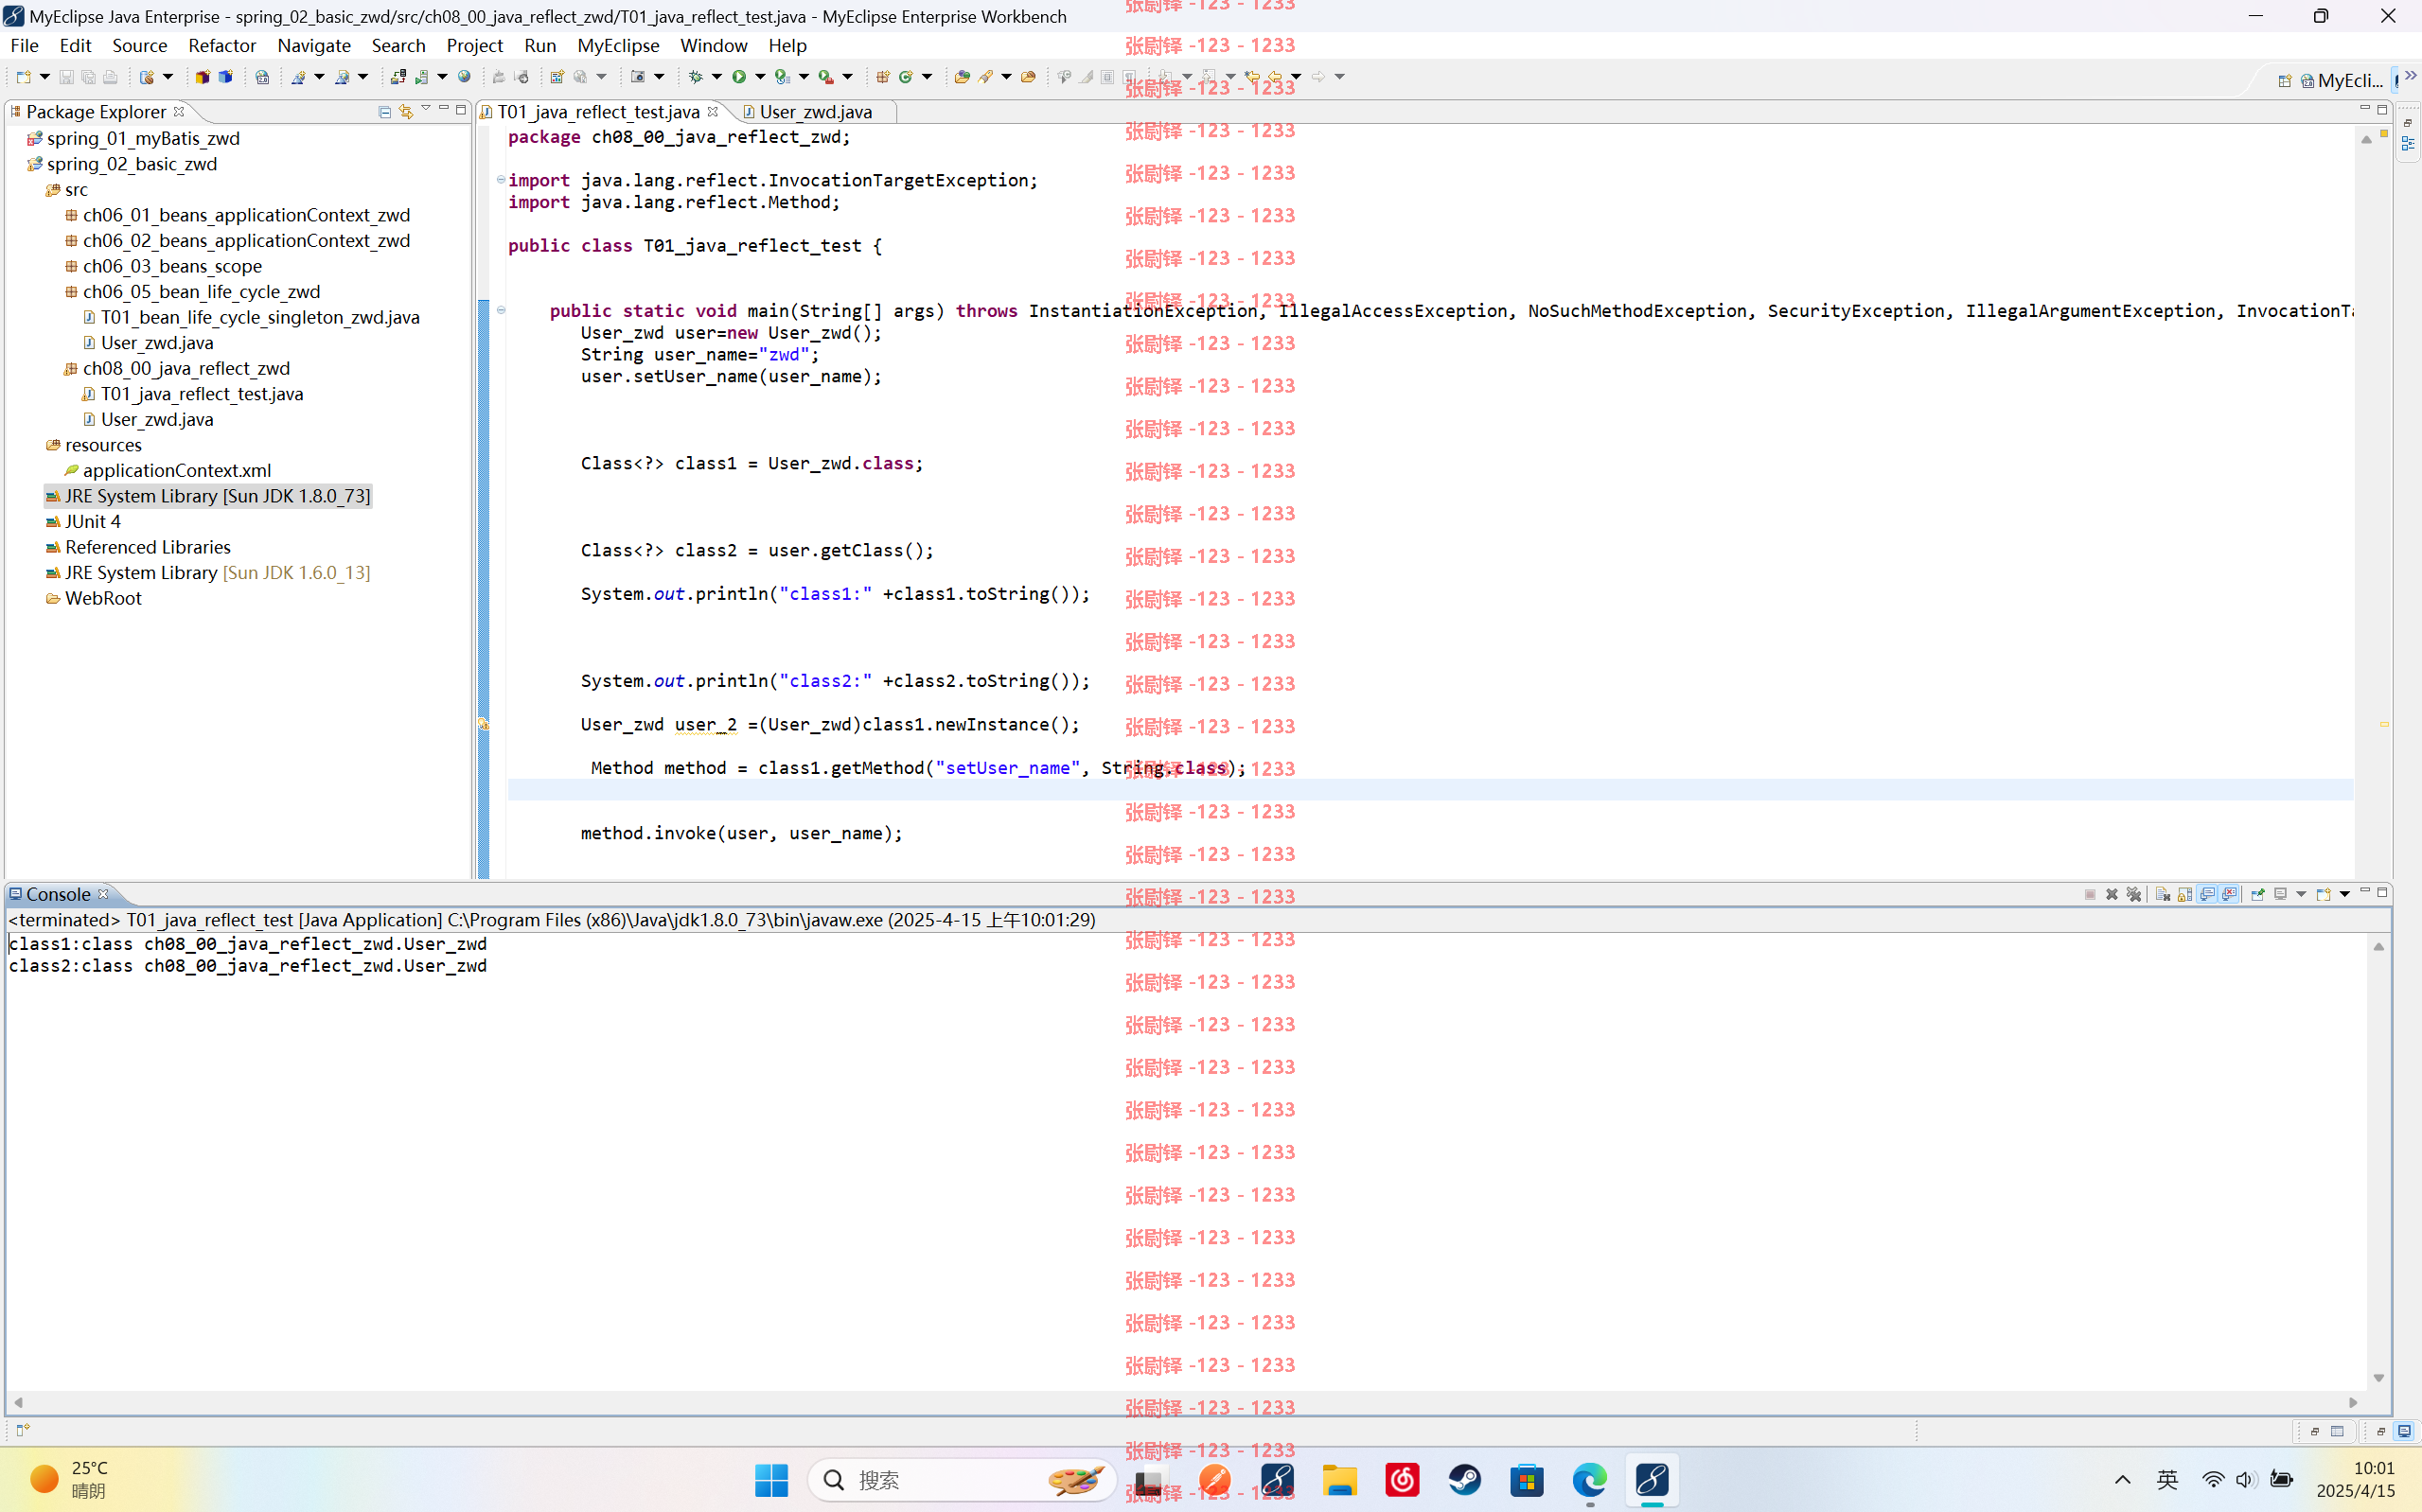Click the Display Selected Console icon
The image size is (2422, 1512).
click(x=2280, y=894)
